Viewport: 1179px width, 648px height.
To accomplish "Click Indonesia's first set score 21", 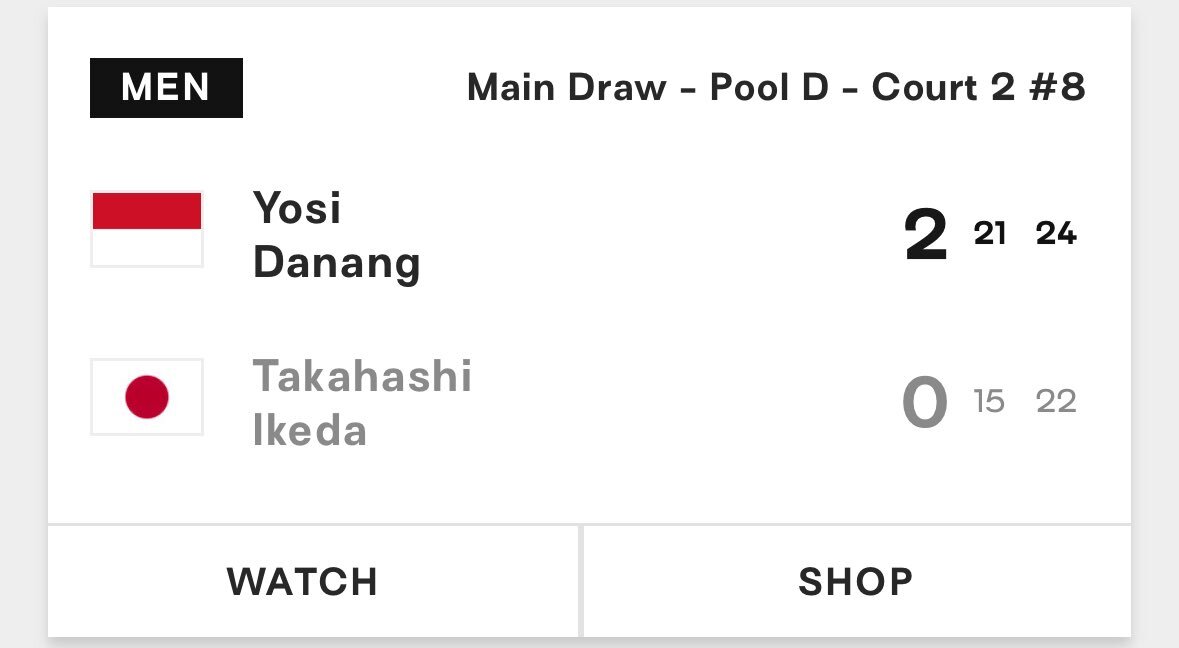I will (990, 234).
